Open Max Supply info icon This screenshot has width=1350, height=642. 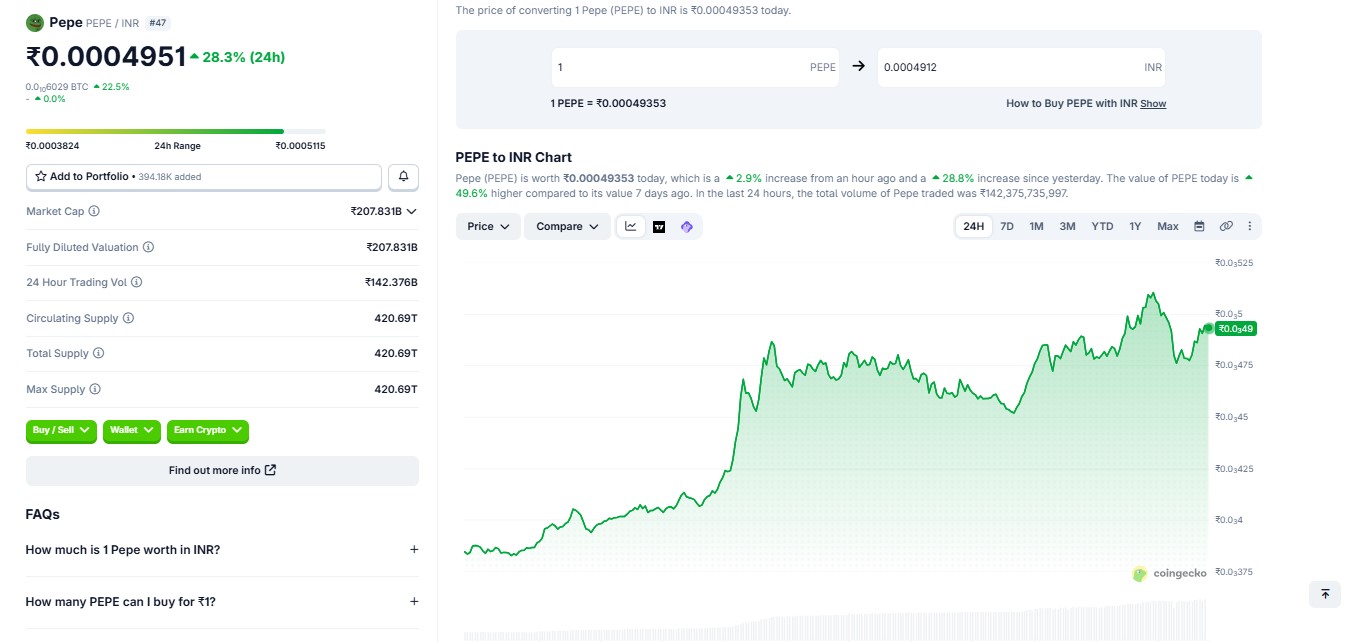point(95,389)
